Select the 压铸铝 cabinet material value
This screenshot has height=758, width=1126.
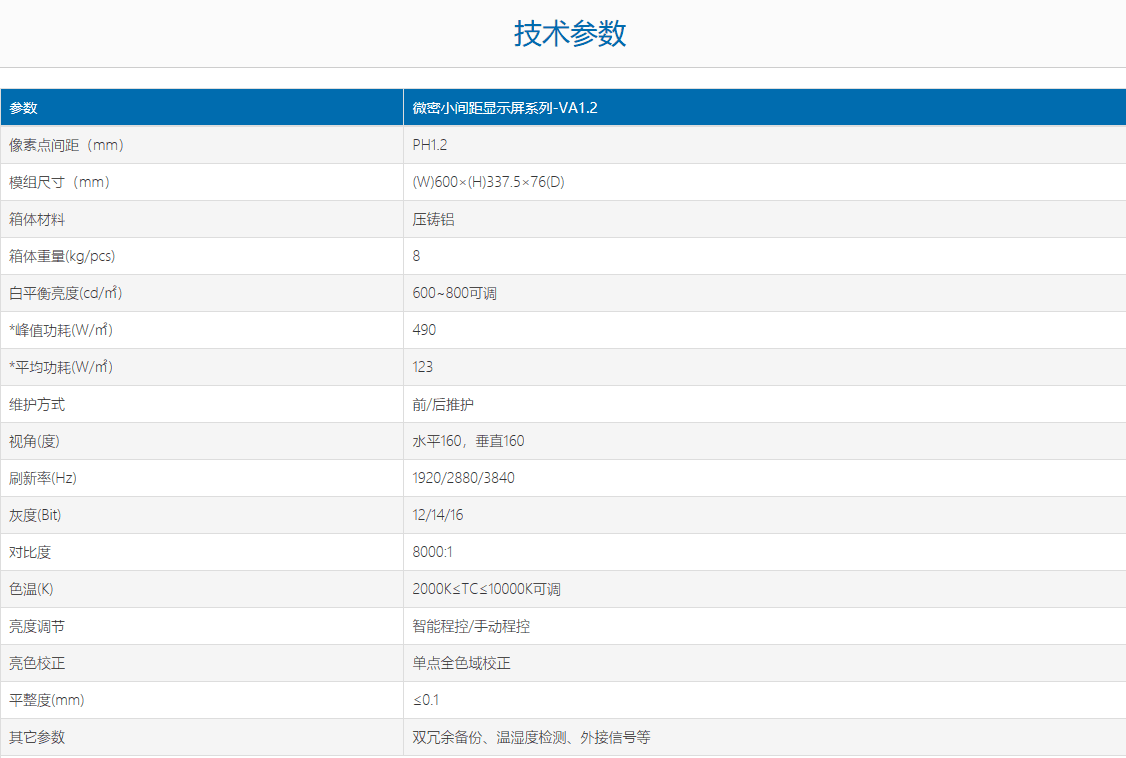tap(433, 219)
